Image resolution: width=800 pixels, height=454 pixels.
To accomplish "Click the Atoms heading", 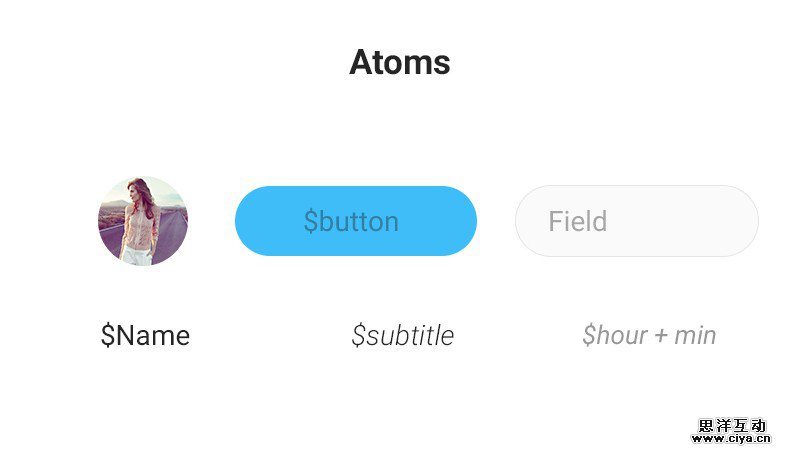I will (x=400, y=63).
